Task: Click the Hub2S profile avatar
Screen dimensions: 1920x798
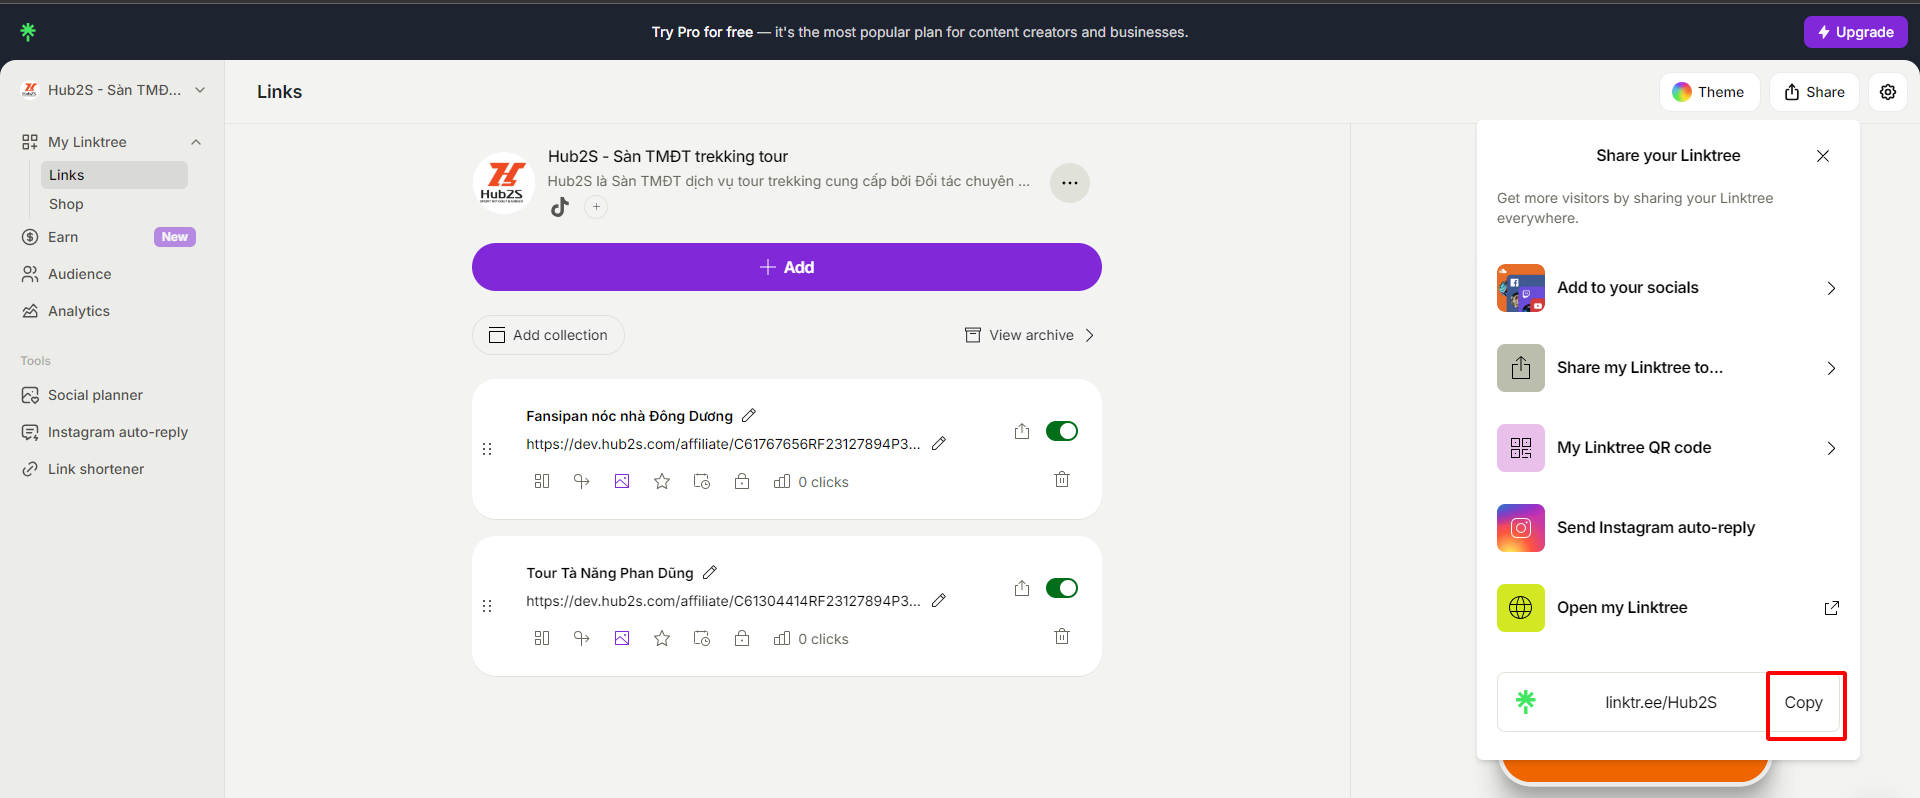Action: [503, 183]
